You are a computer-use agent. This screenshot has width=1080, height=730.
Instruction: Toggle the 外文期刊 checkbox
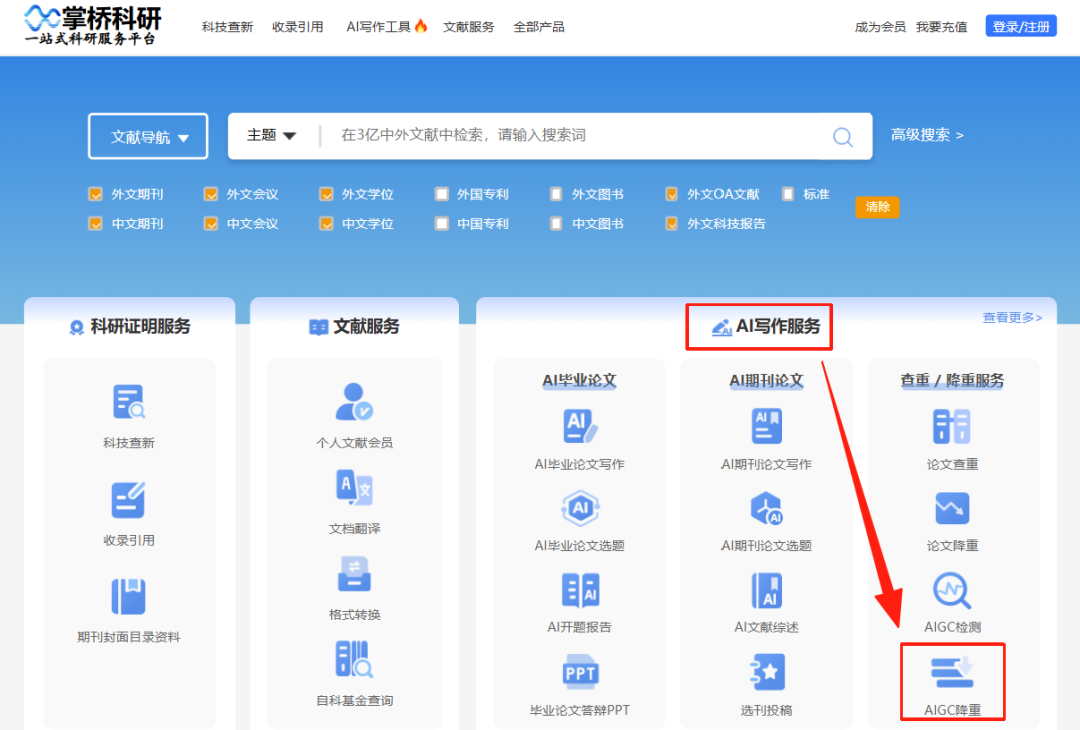[x=96, y=194]
